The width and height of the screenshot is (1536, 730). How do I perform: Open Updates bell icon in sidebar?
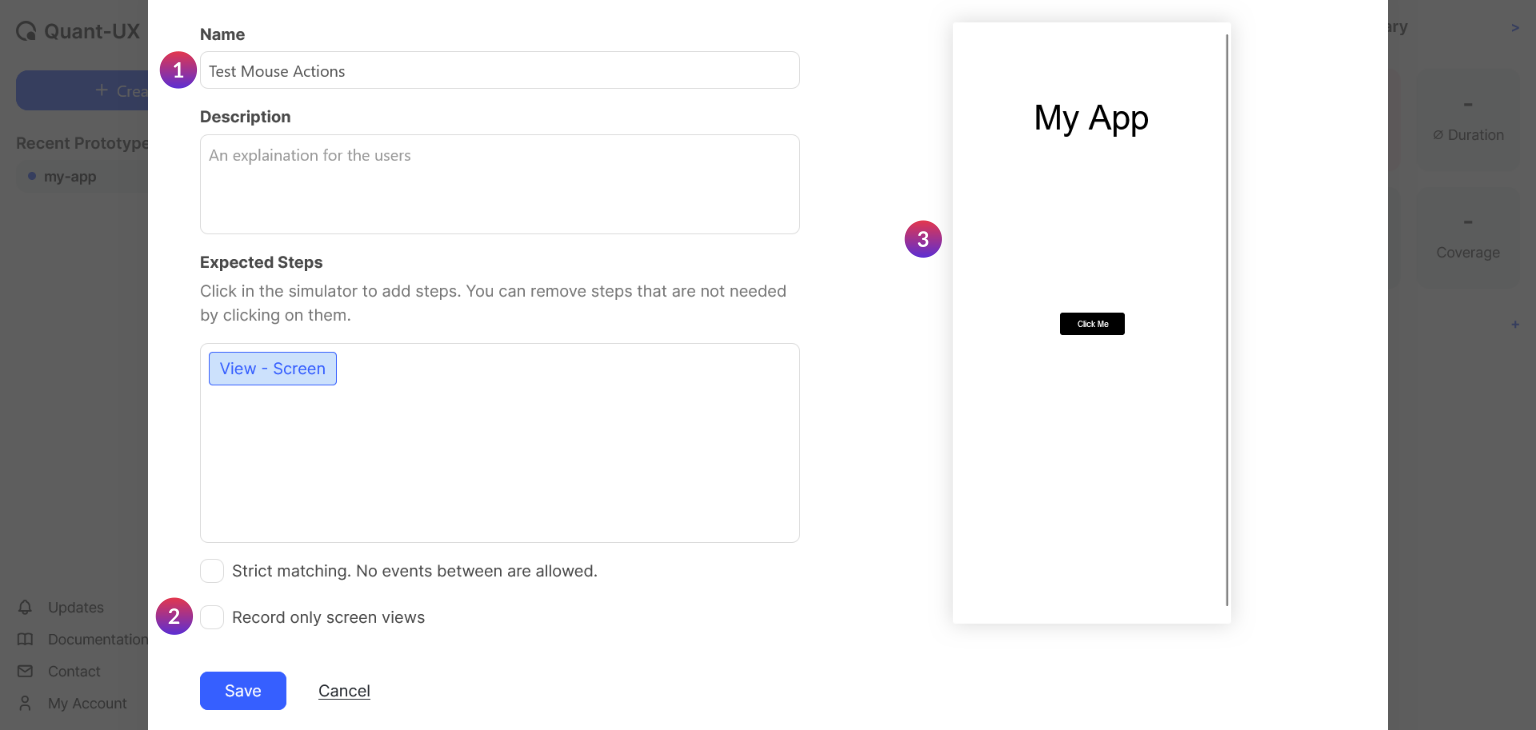coord(26,607)
